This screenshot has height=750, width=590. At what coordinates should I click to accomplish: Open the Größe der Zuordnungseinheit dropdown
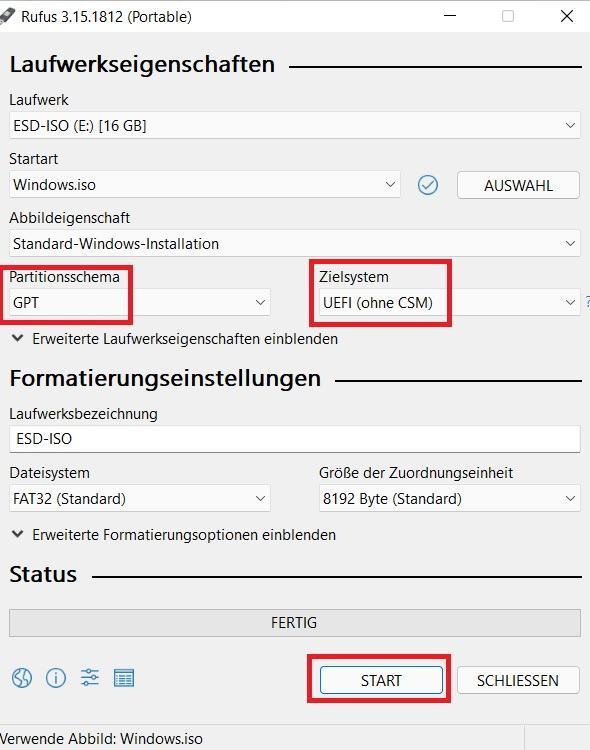(449, 498)
